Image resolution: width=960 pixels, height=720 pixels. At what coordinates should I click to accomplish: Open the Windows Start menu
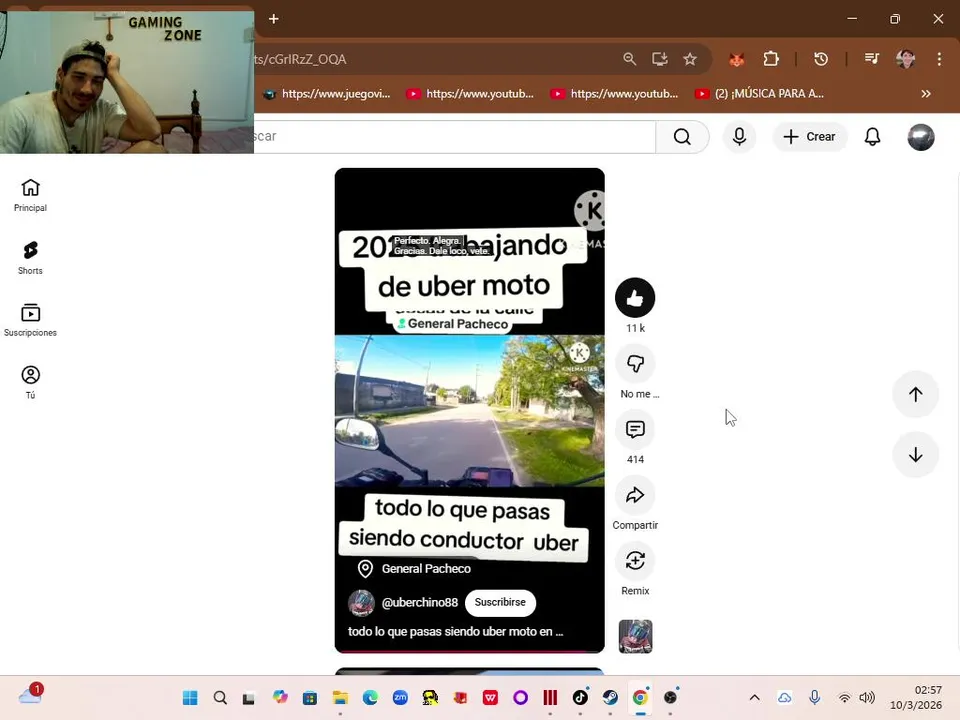pyautogui.click(x=190, y=698)
